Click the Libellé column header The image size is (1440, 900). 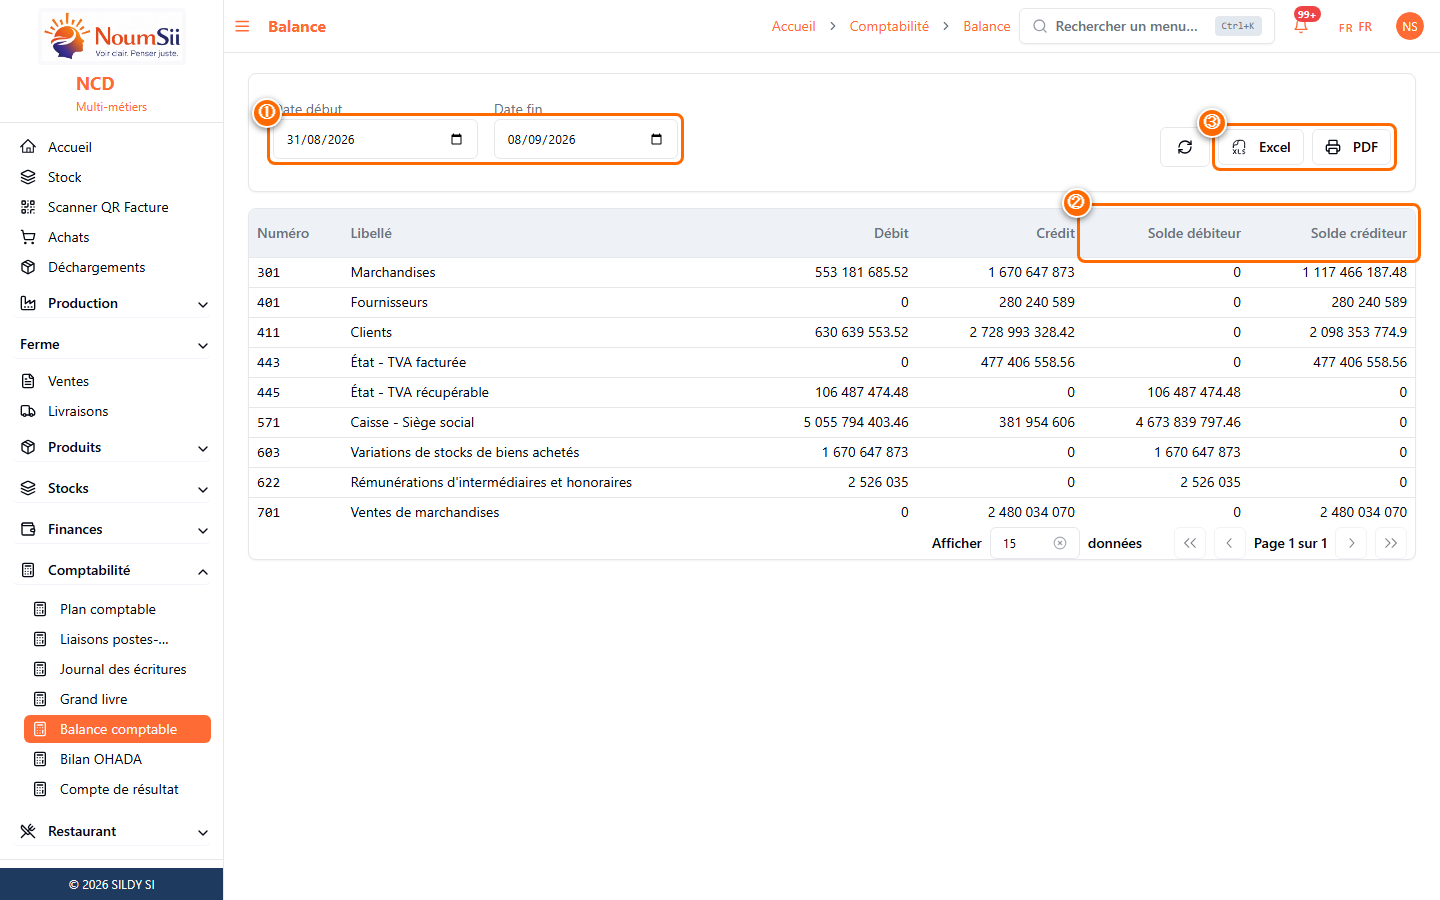[371, 233]
